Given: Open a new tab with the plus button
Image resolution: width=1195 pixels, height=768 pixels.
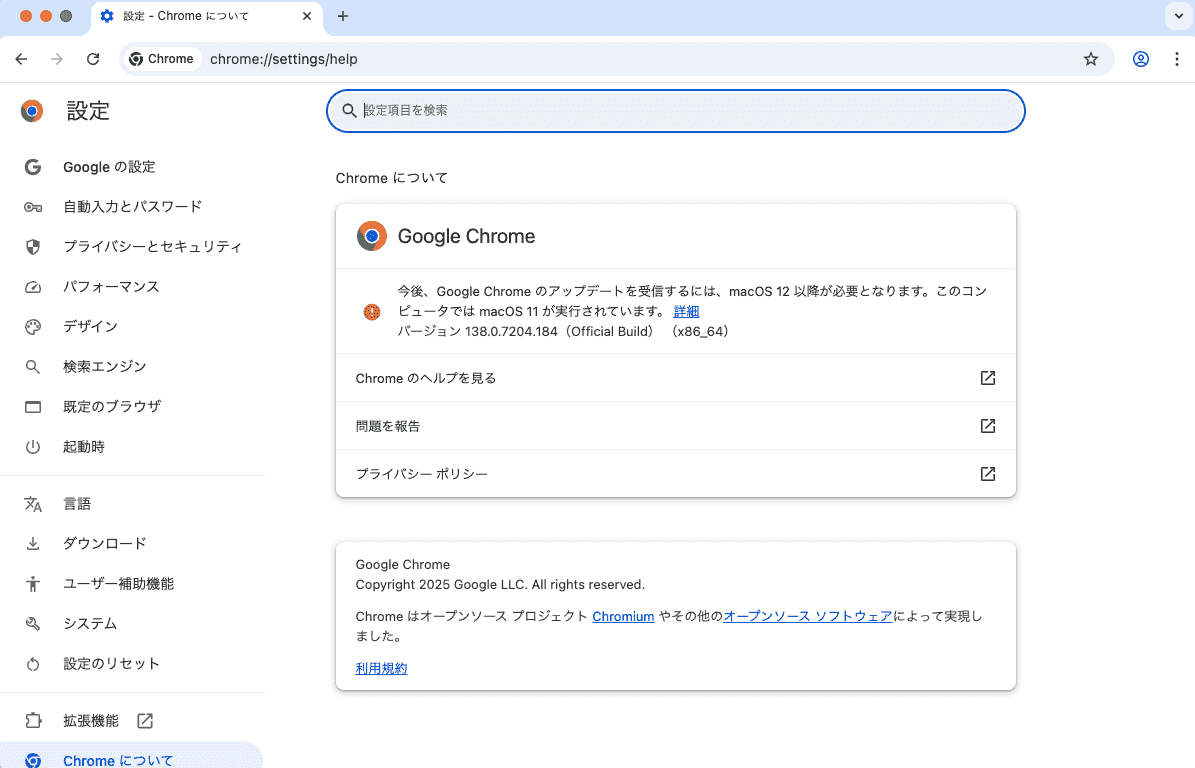Looking at the screenshot, I should click(343, 16).
